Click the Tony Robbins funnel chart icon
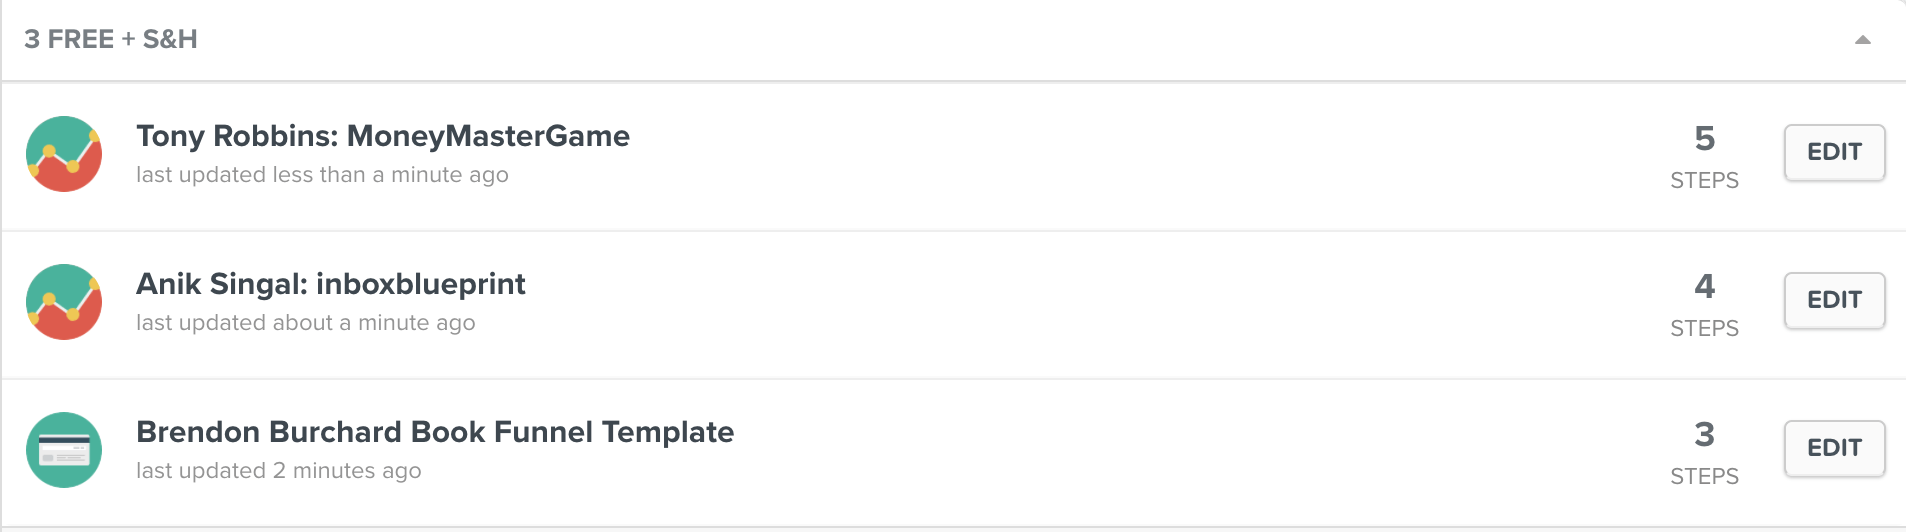 pyautogui.click(x=64, y=154)
